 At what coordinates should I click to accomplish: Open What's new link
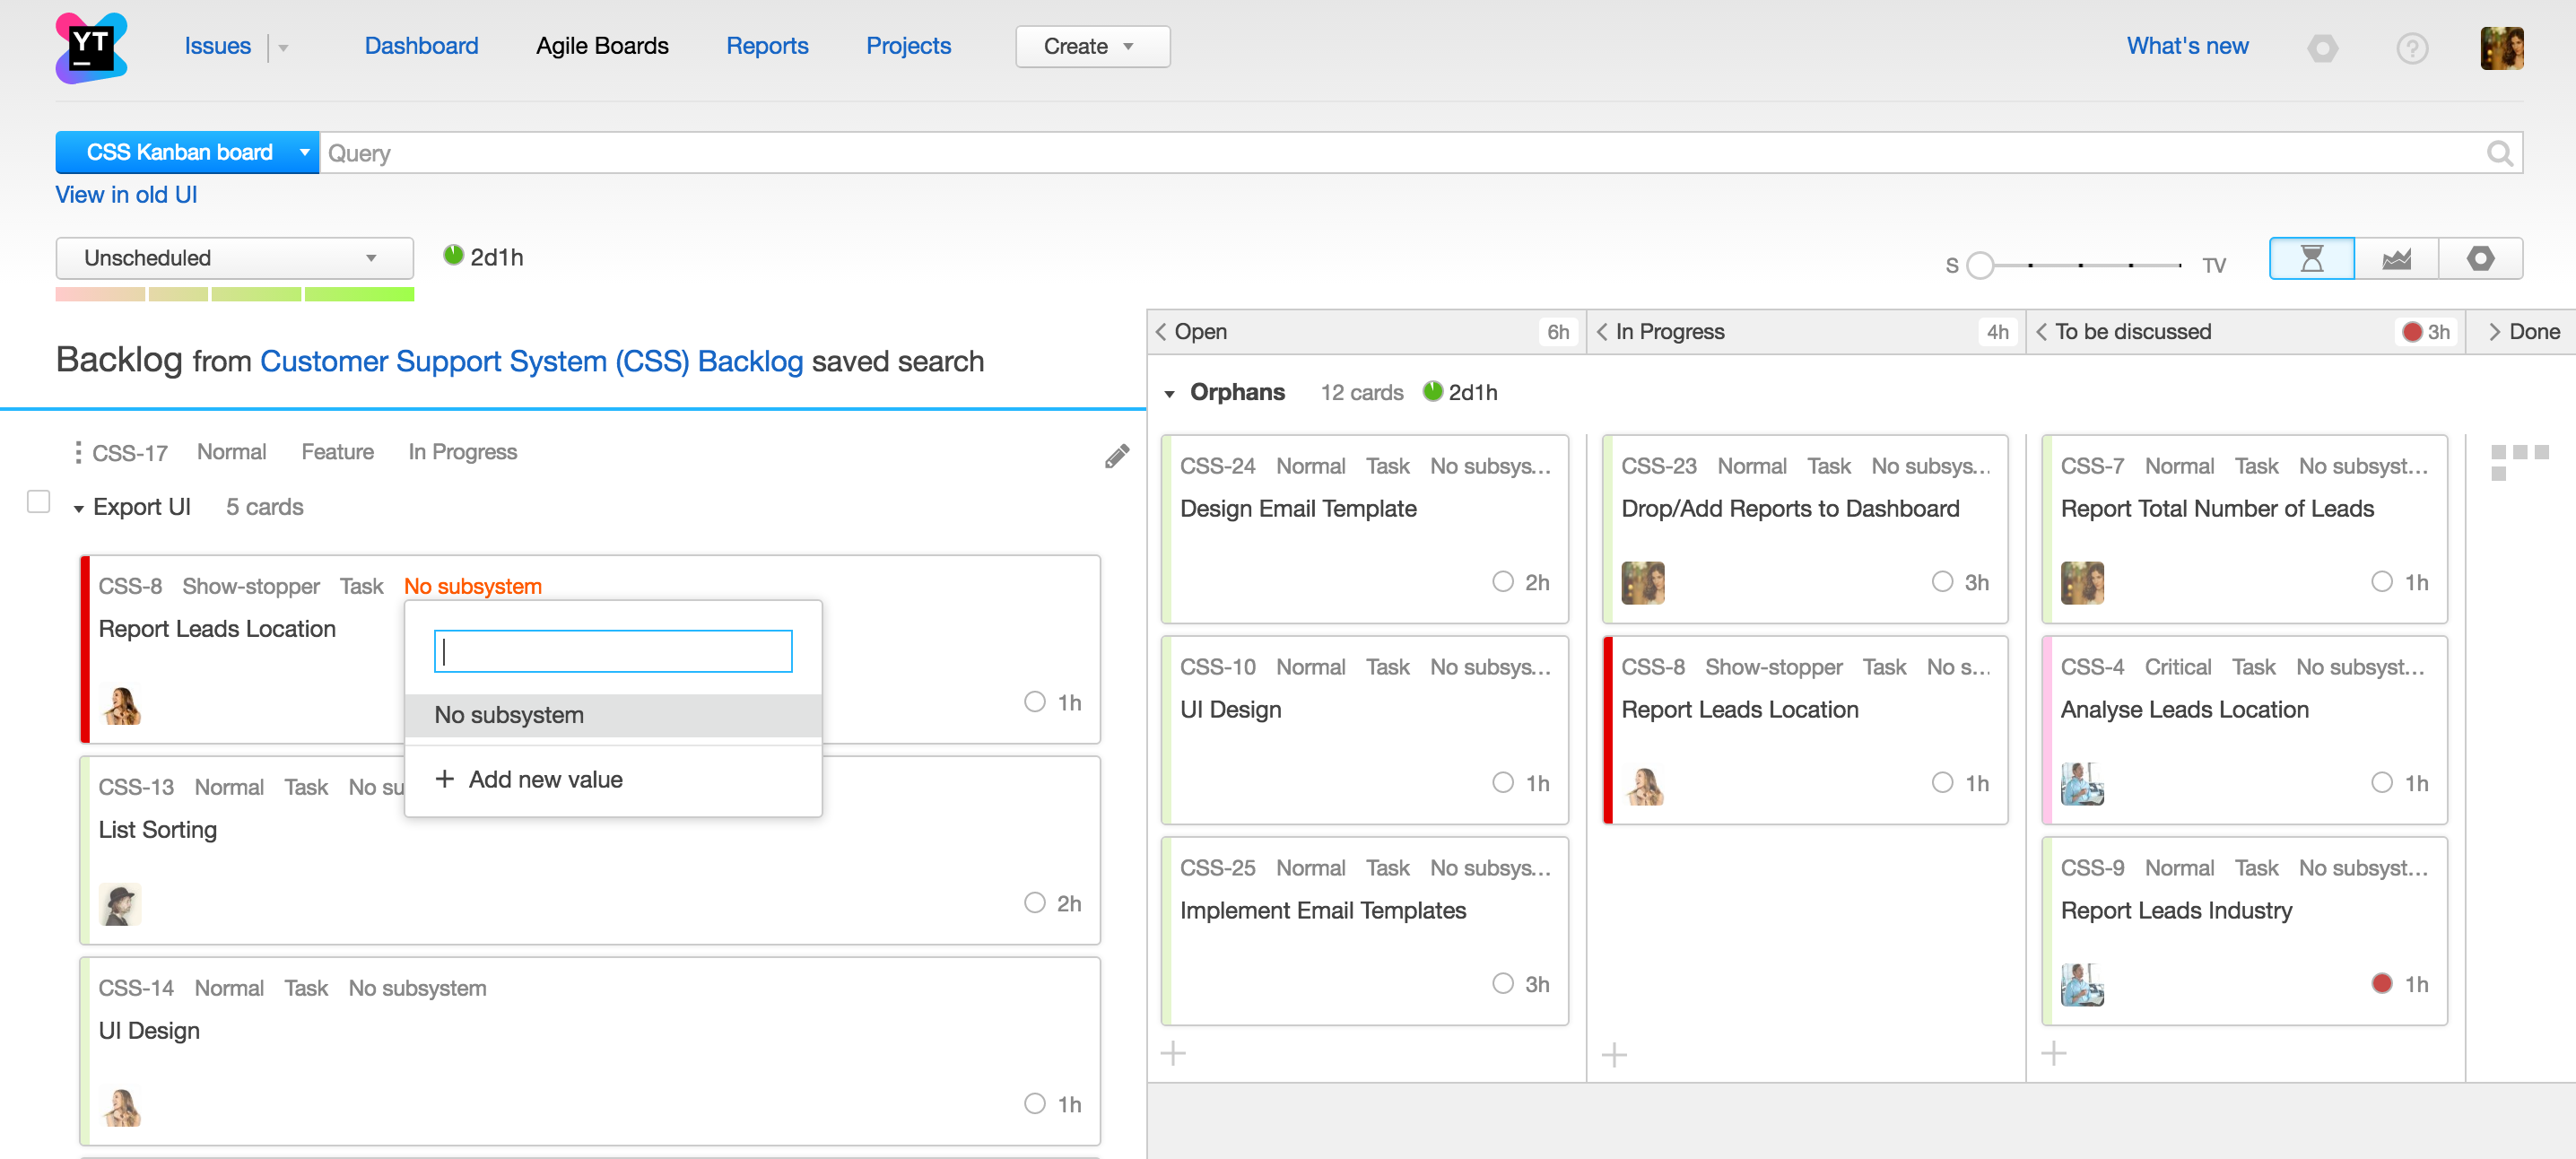[2187, 46]
